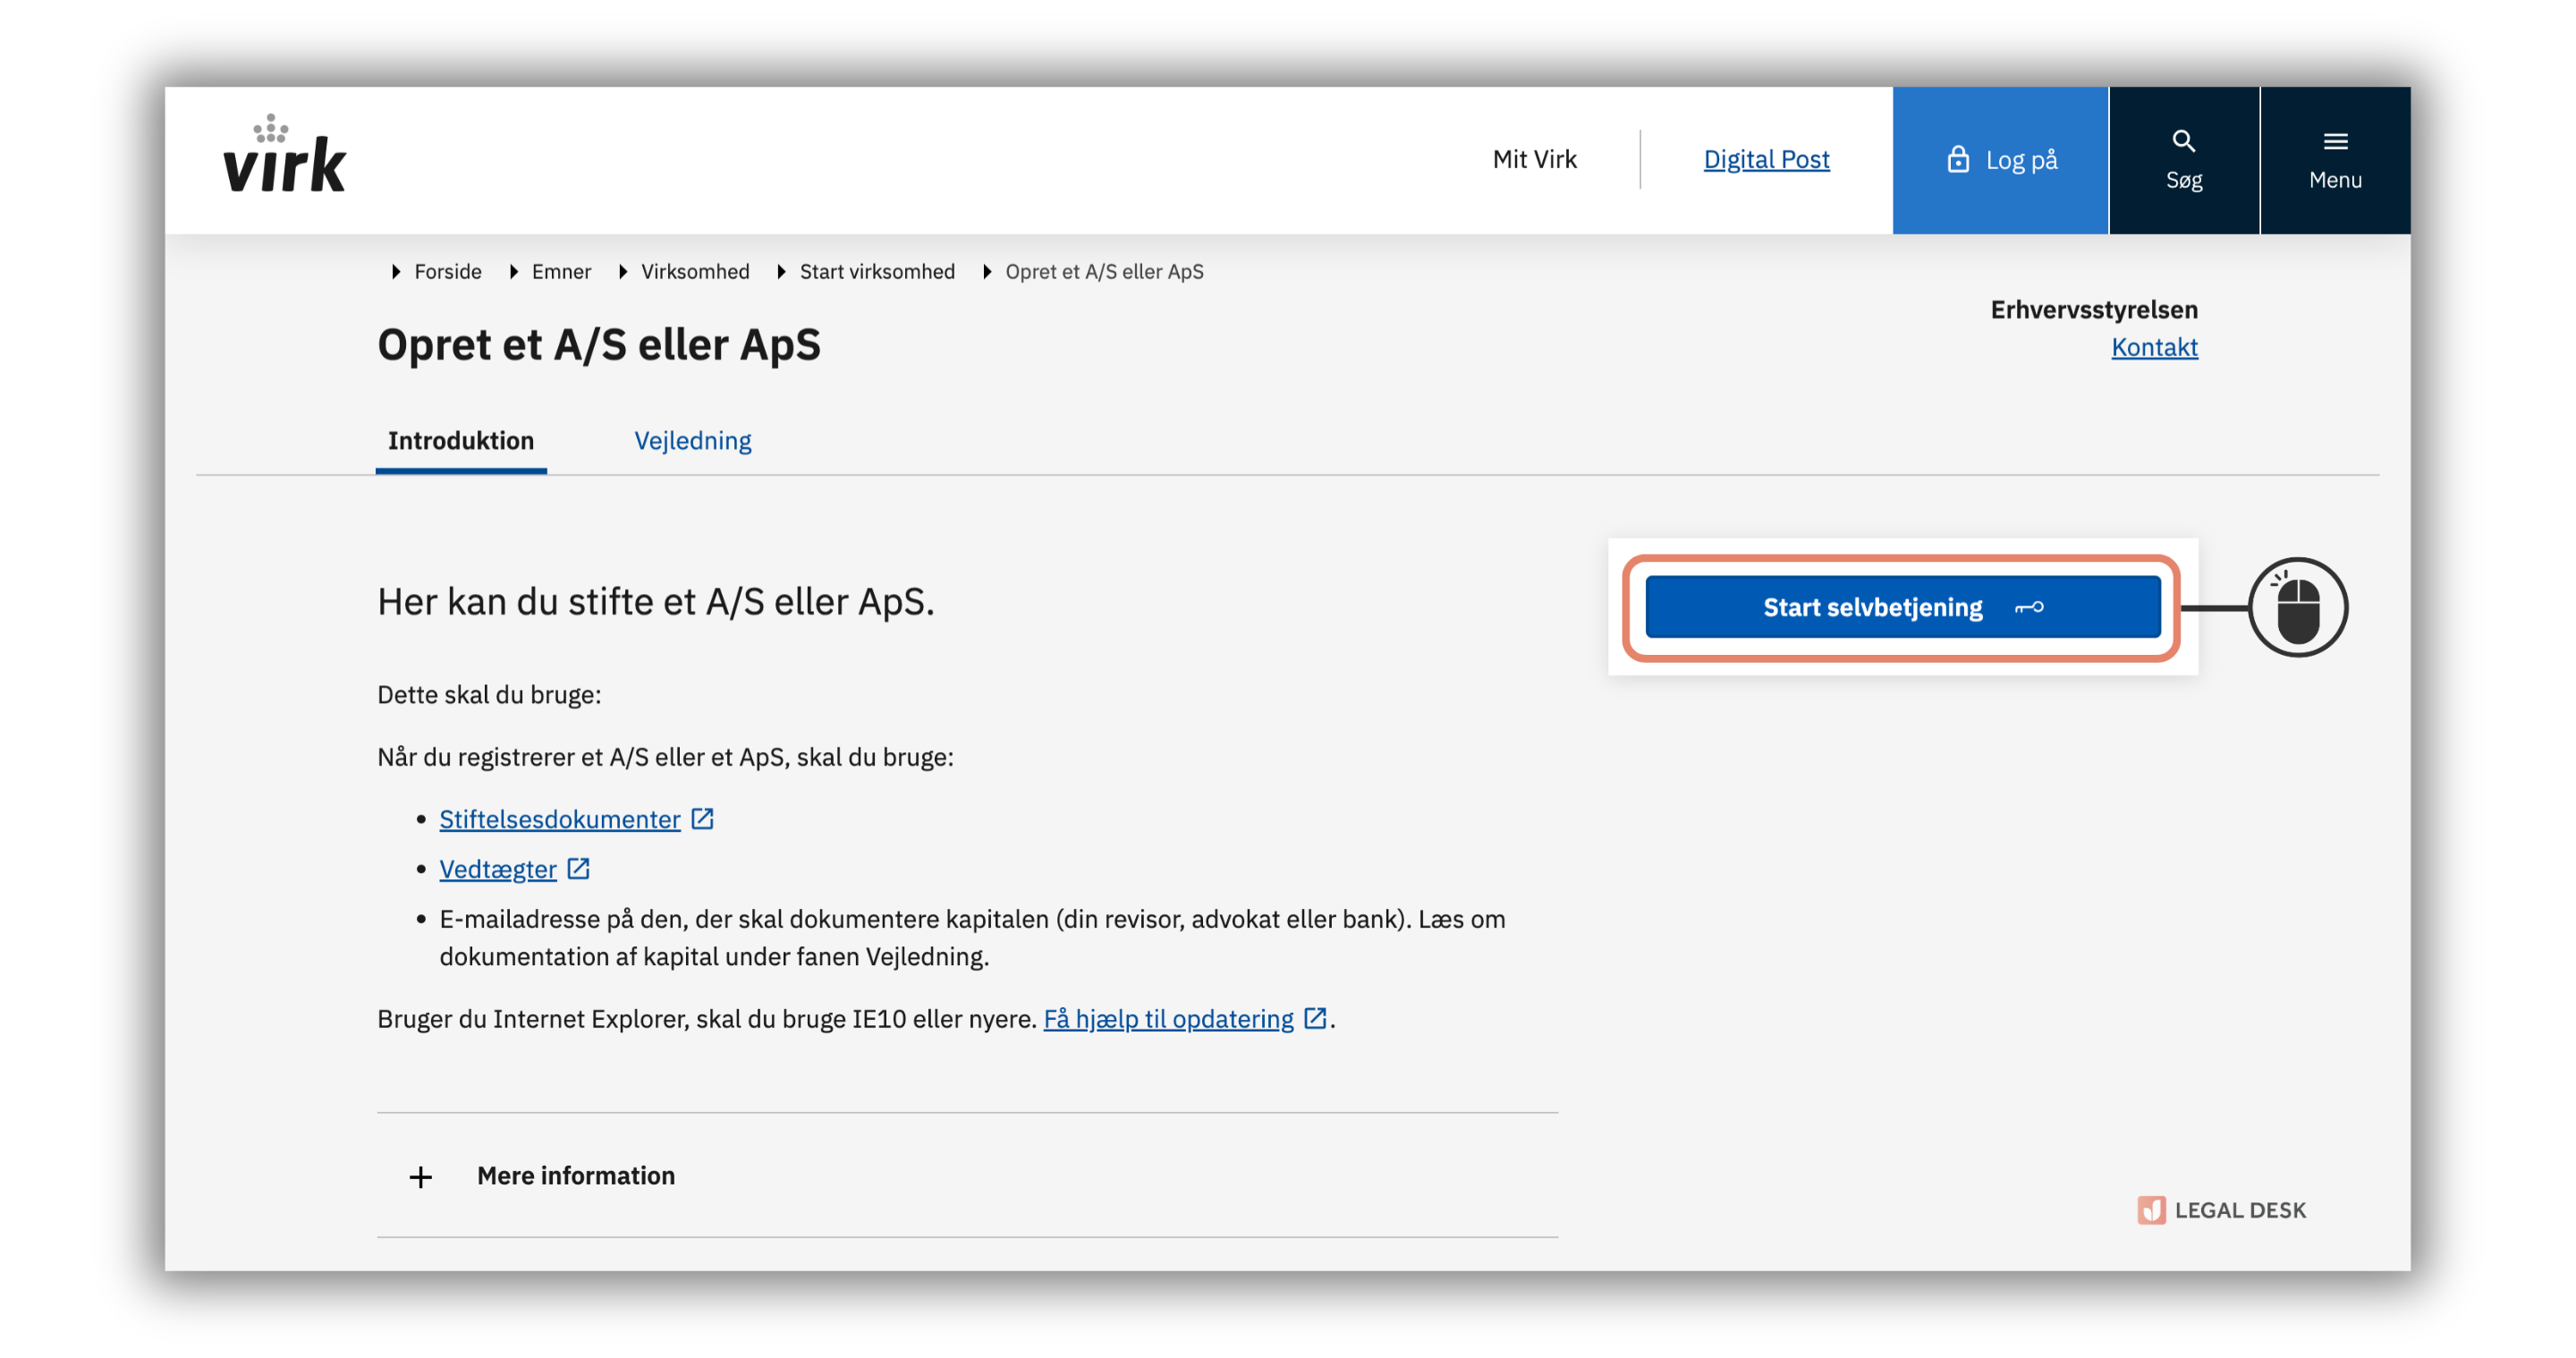Click the Opret et A/S eller ApS breadcrumb
Screen dimensions: 2576x1358
[x=1104, y=271]
